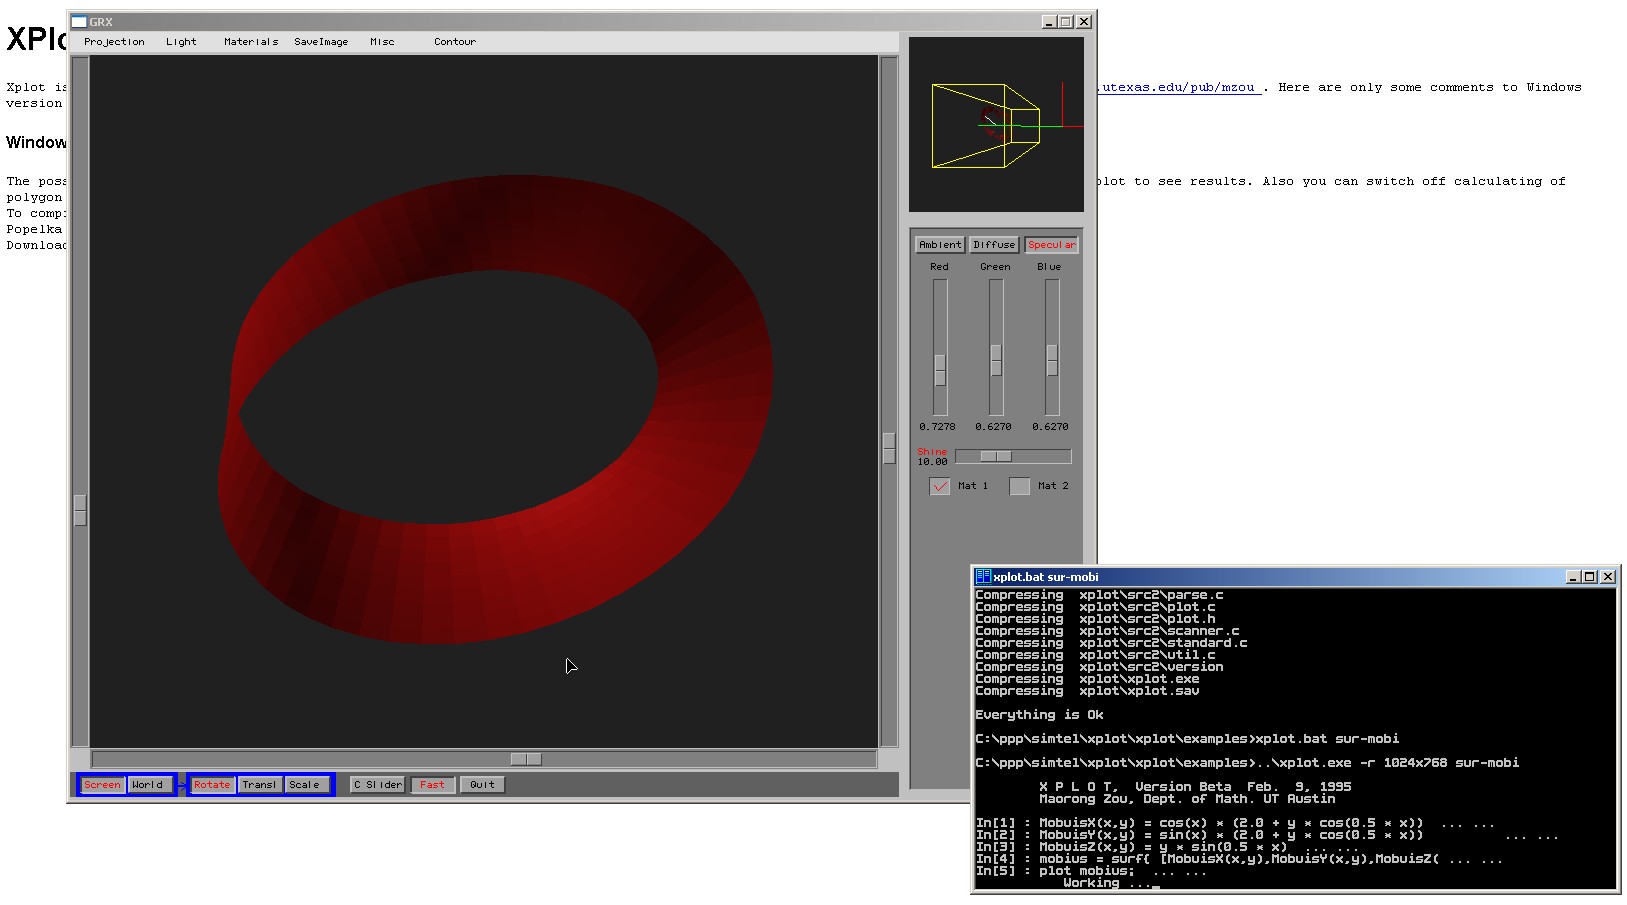Expand the Misc menu

(x=382, y=42)
